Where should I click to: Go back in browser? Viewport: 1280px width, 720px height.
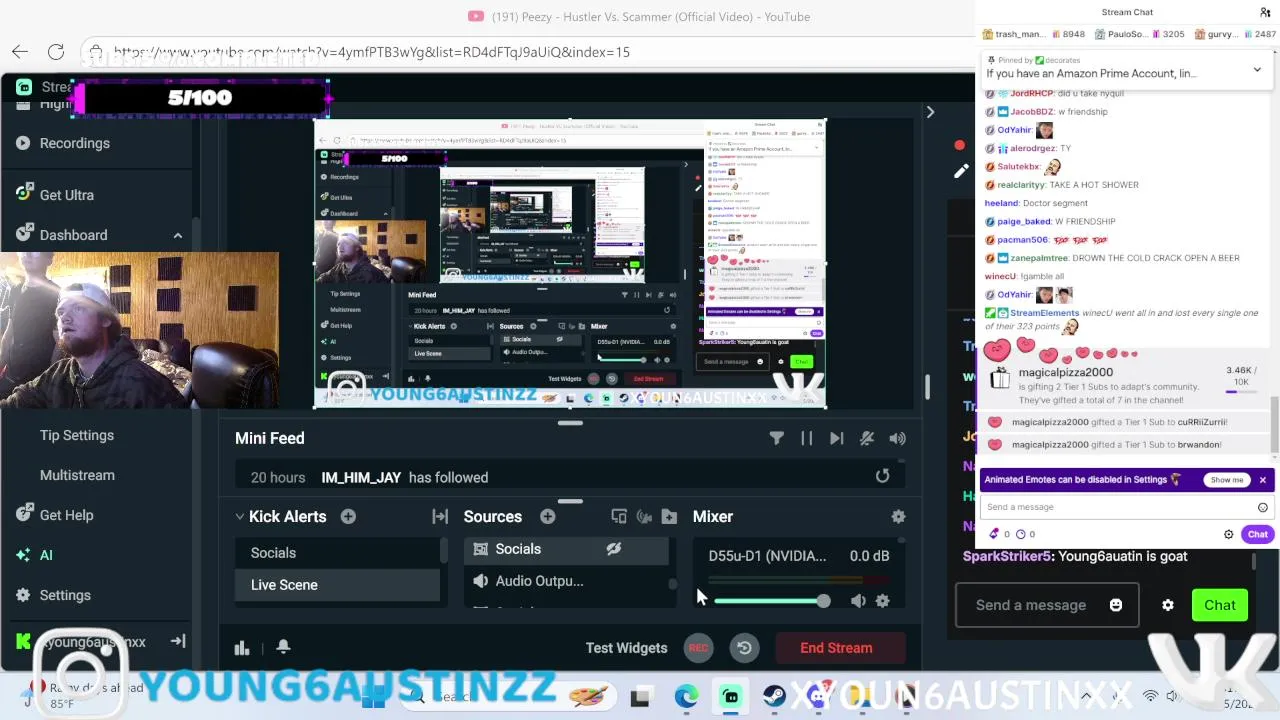point(20,52)
